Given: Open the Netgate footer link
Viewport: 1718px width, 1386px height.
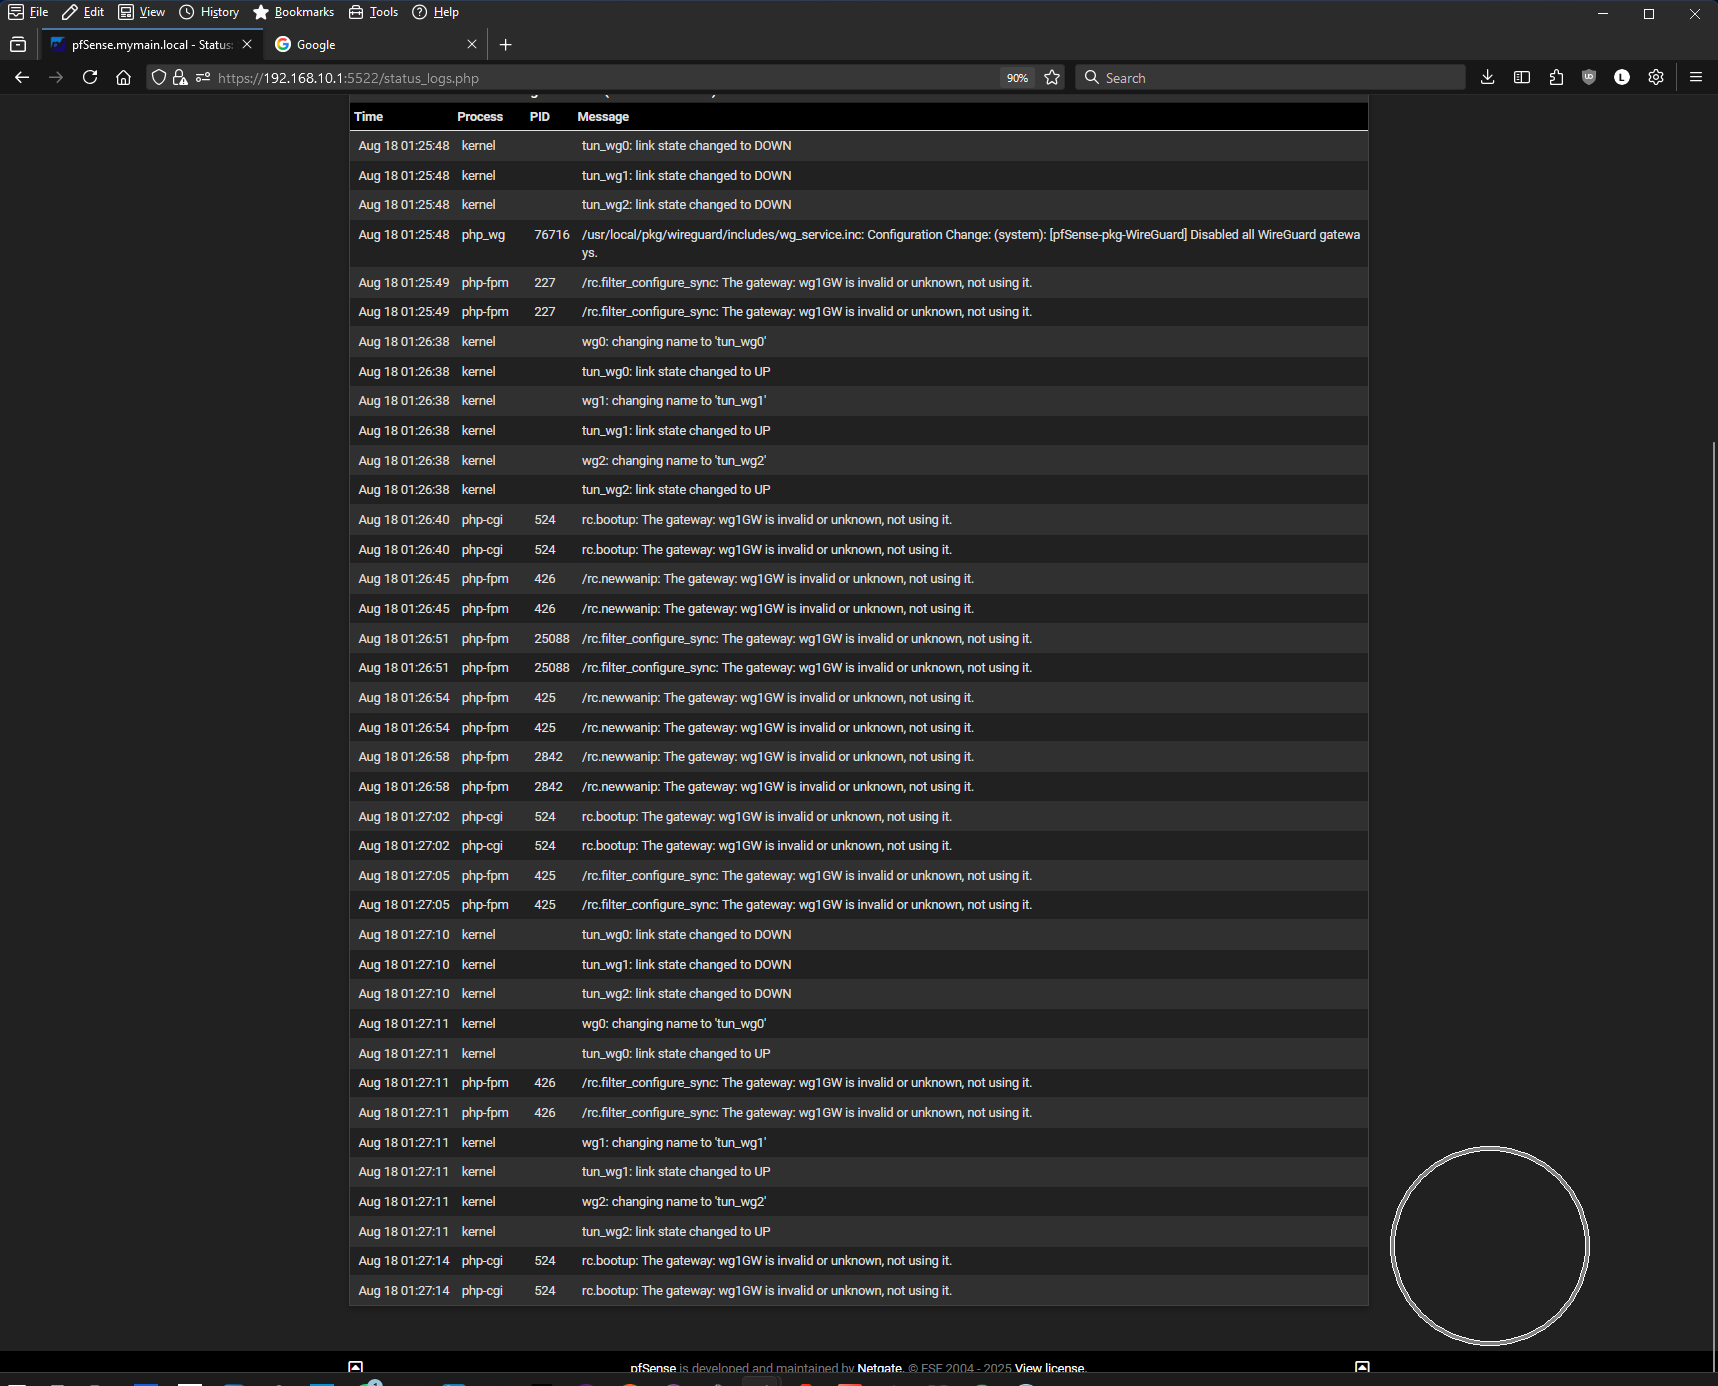Looking at the screenshot, I should pos(879,1368).
